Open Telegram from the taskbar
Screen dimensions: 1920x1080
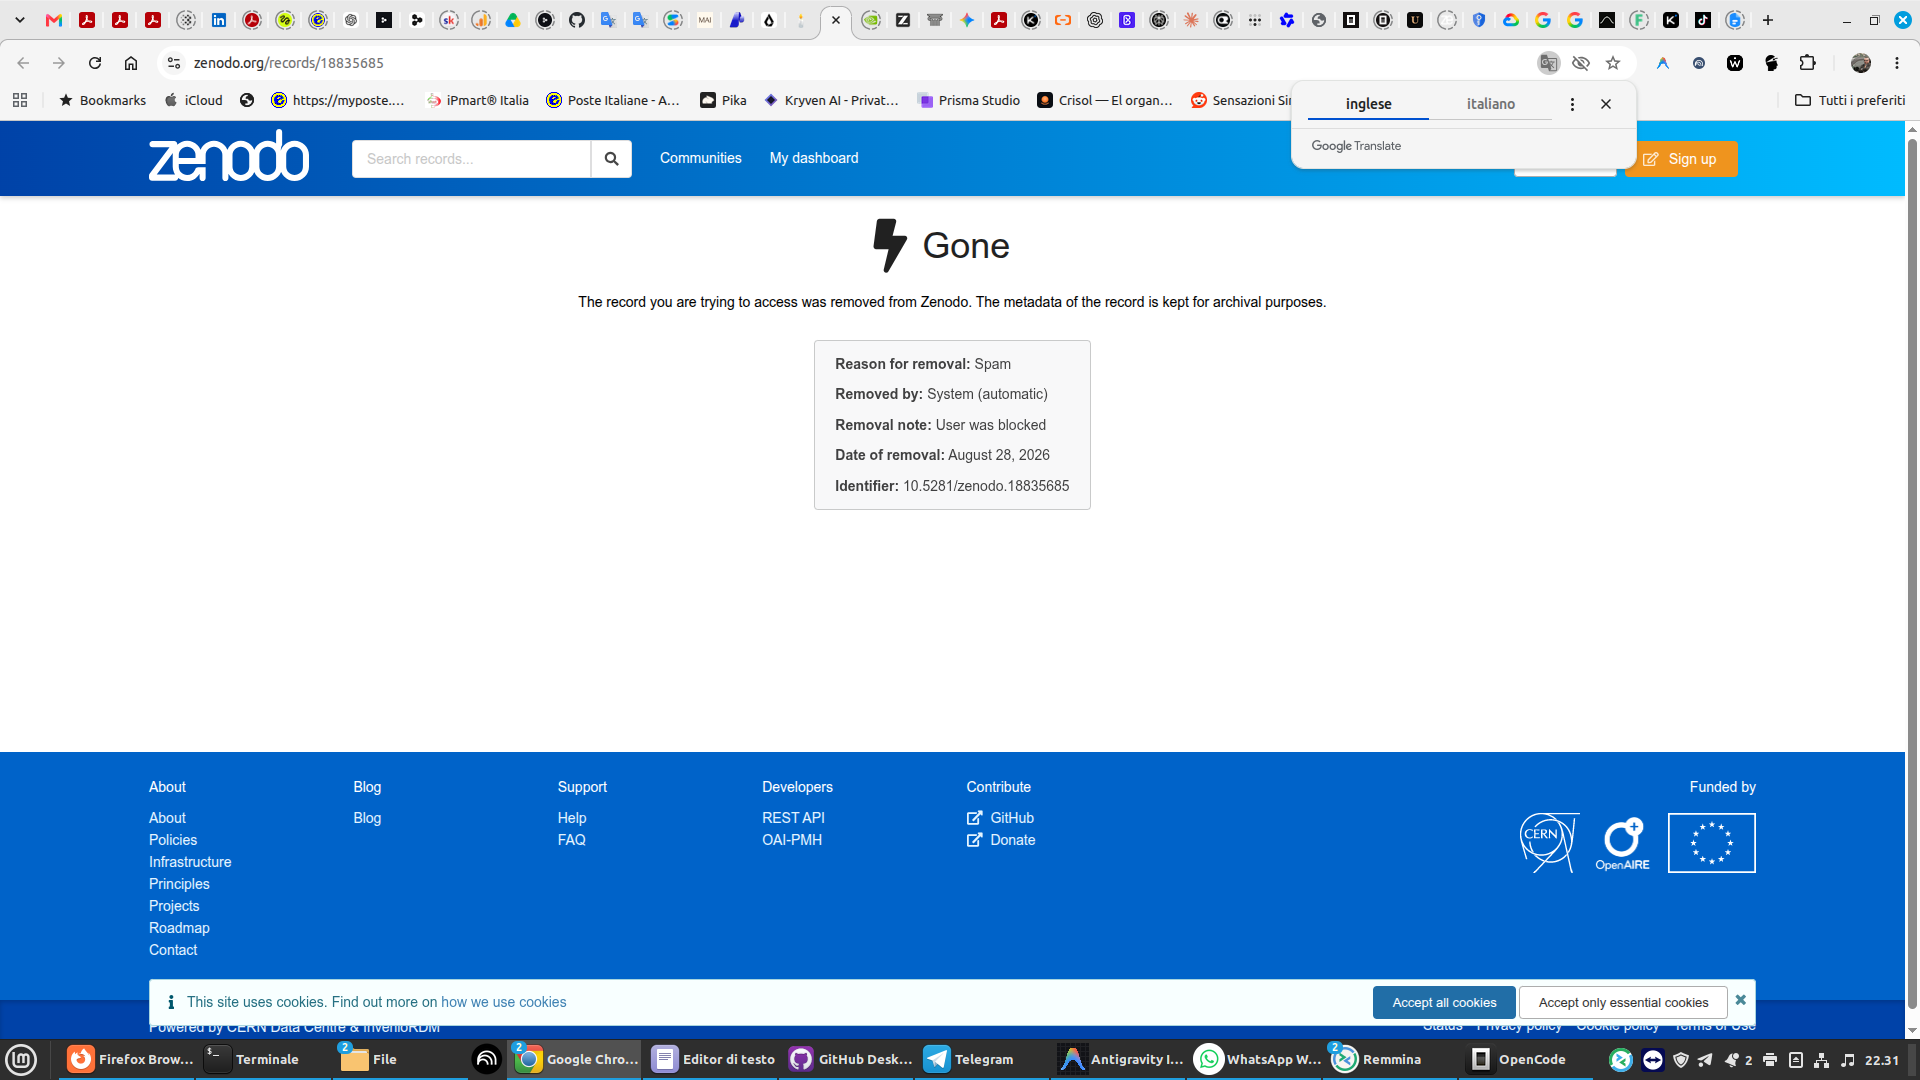[968, 1059]
